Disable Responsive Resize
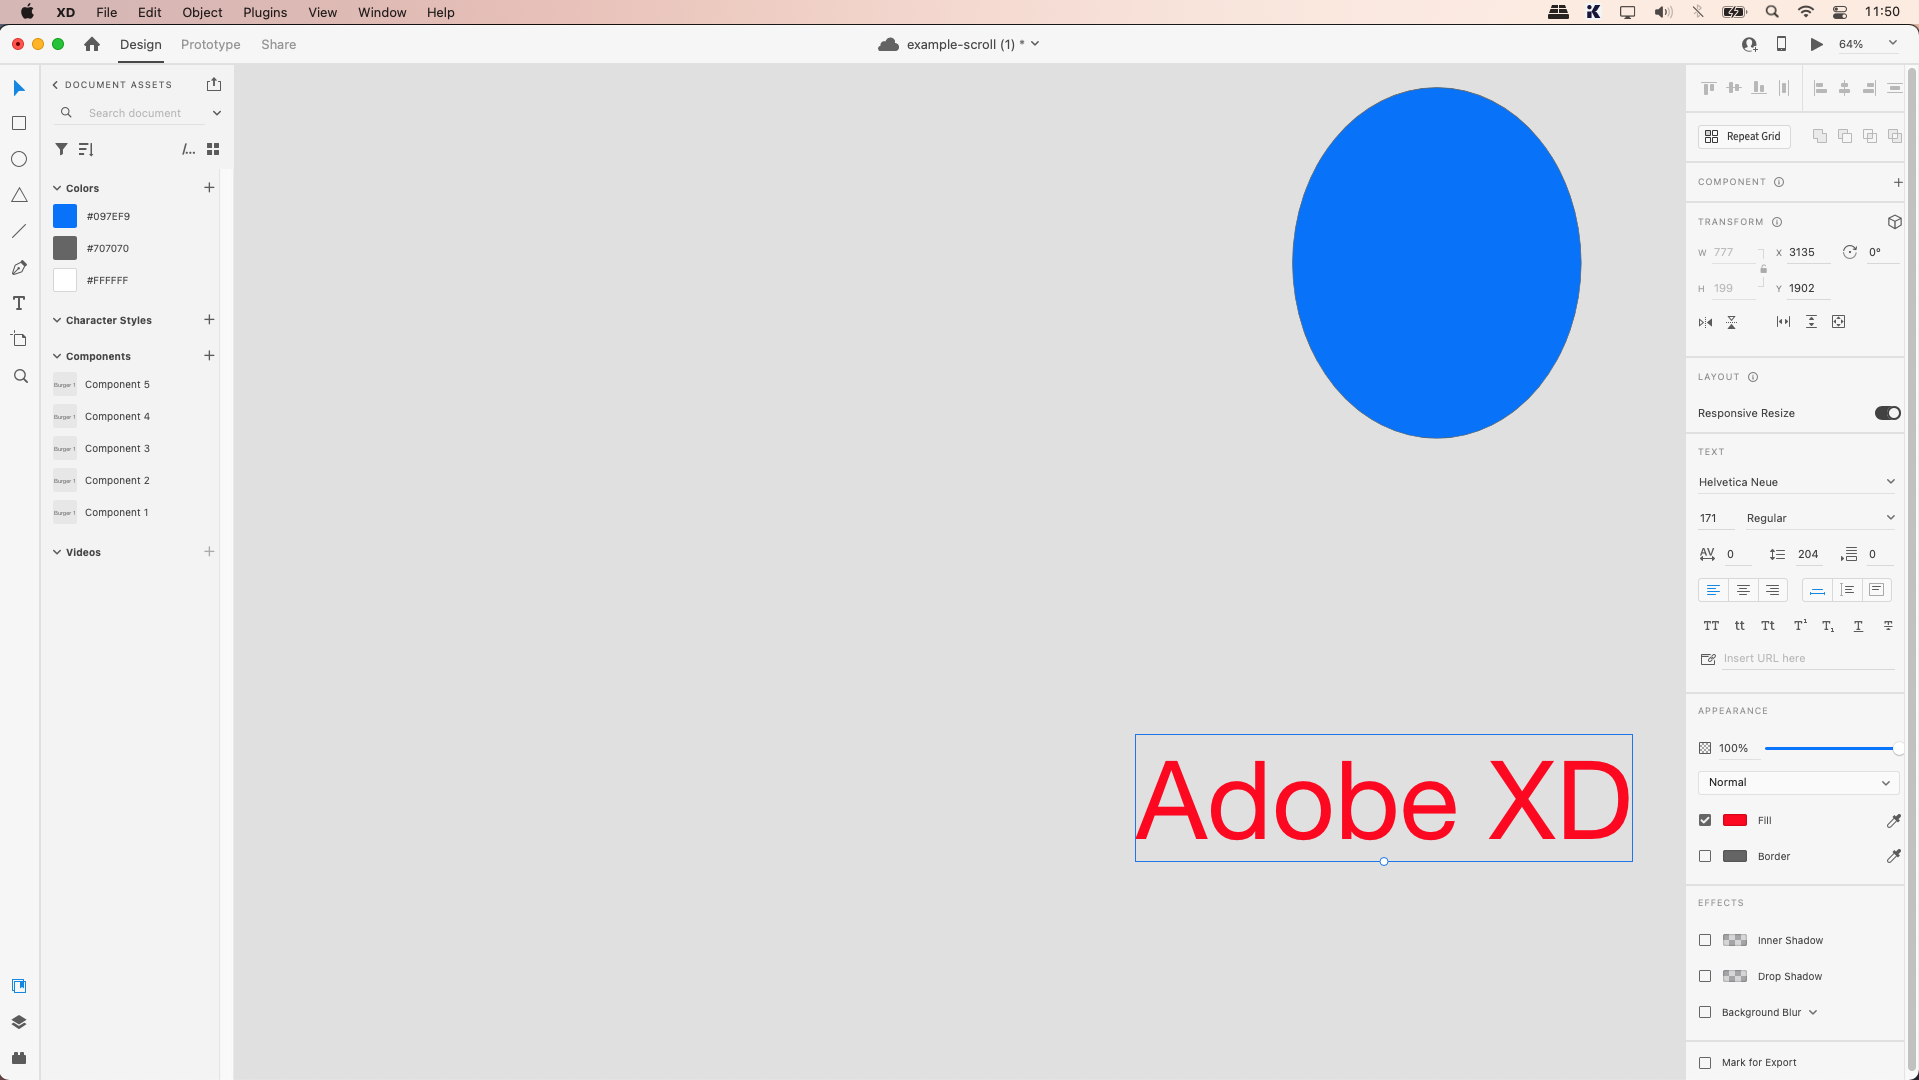The height and width of the screenshot is (1080, 1919). [x=1887, y=412]
